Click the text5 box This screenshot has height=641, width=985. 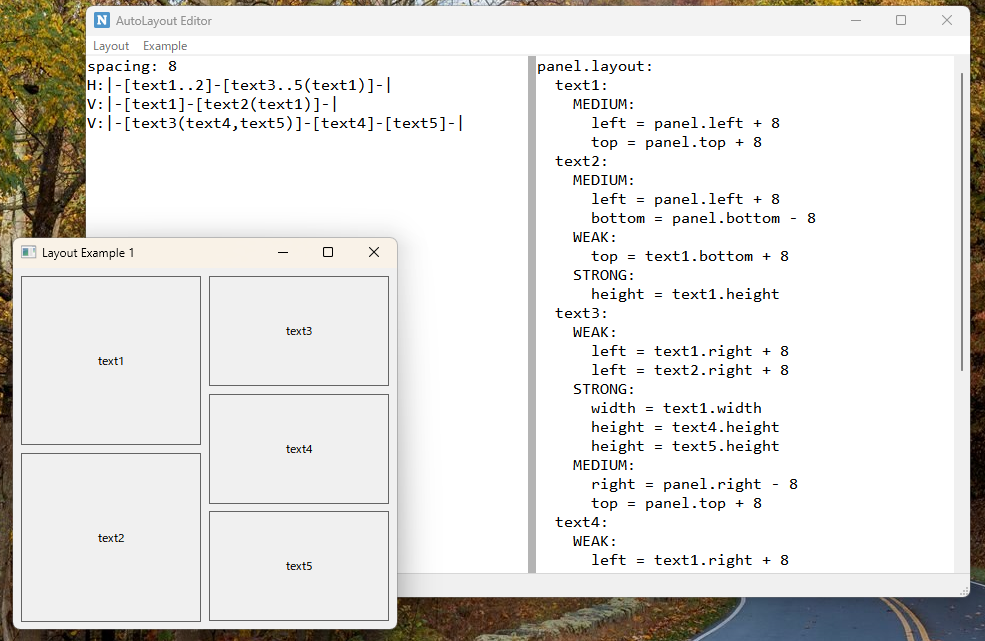(x=299, y=566)
